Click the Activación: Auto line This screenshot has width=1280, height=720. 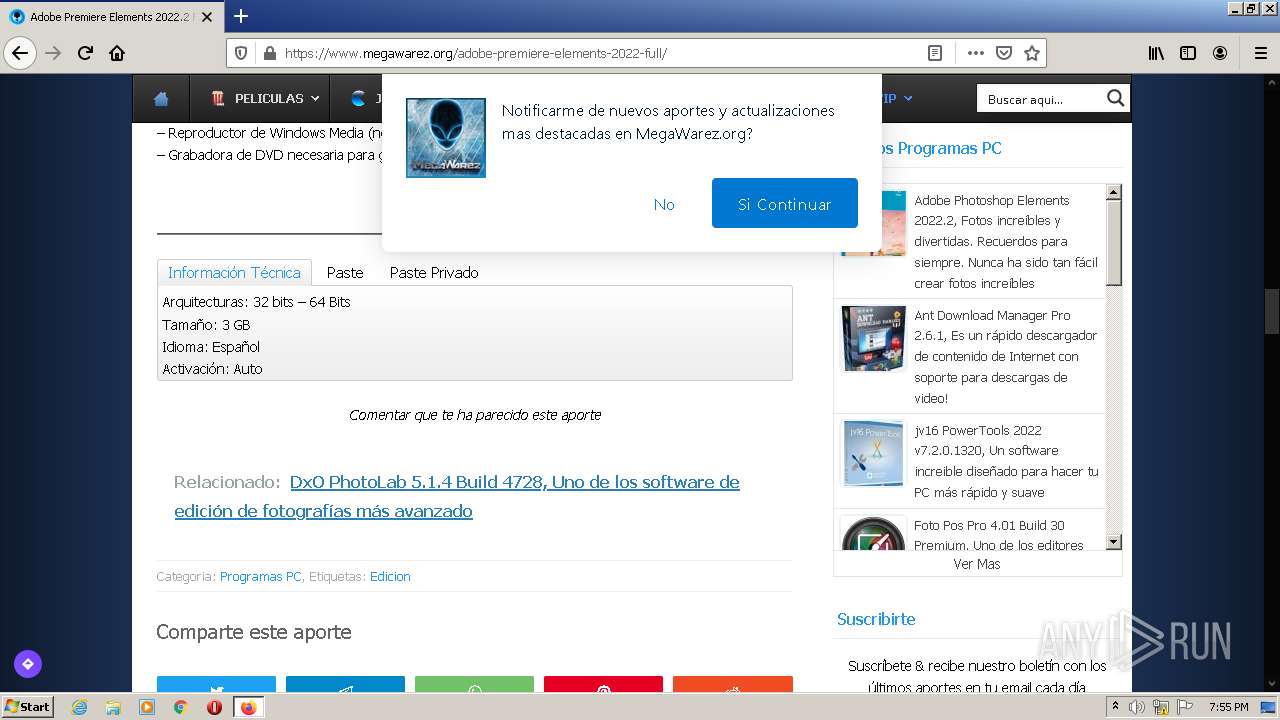point(212,369)
